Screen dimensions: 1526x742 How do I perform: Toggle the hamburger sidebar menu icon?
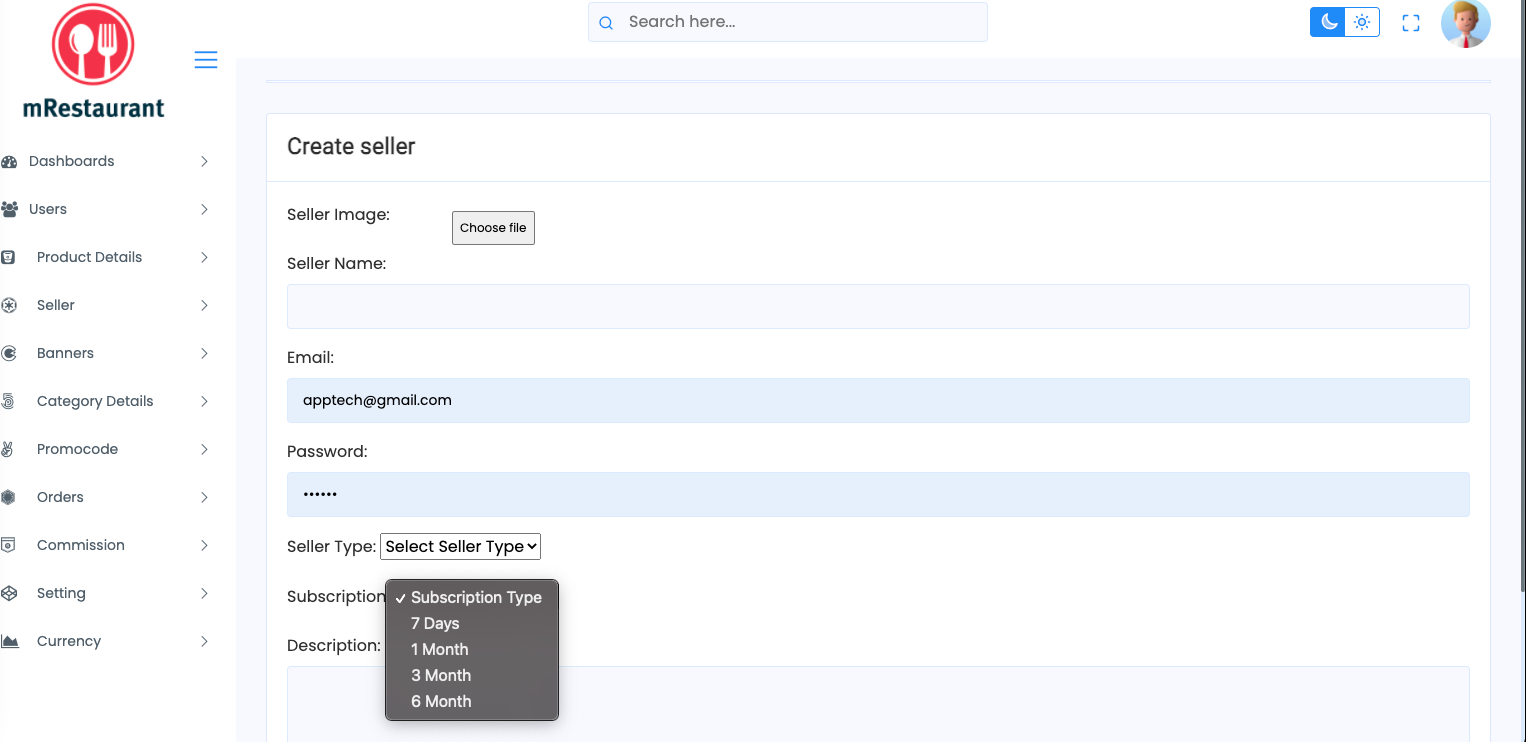coord(206,60)
